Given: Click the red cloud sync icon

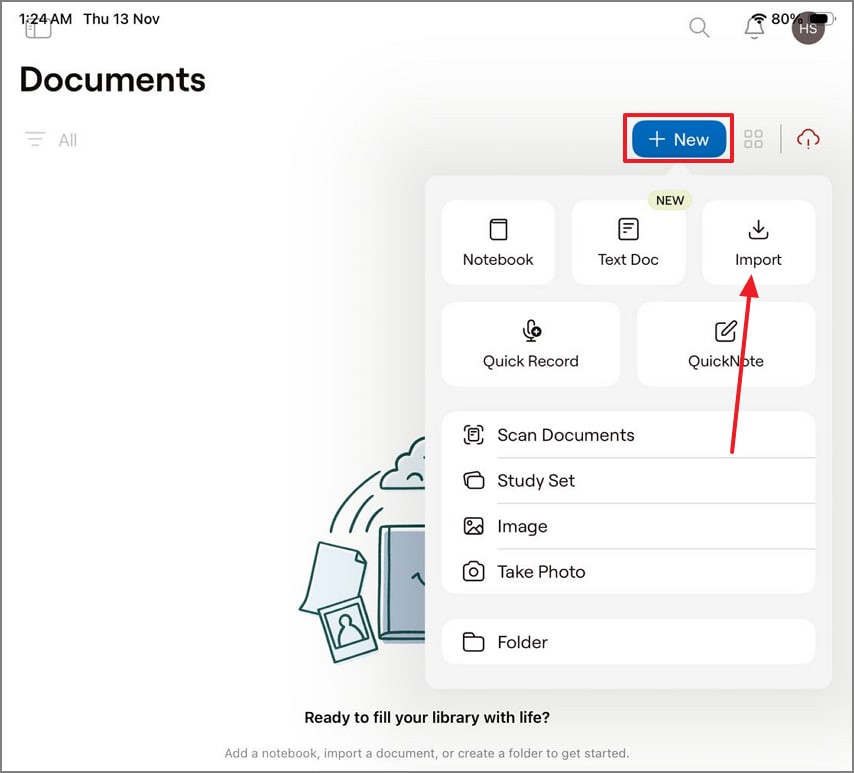Looking at the screenshot, I should click(x=808, y=139).
